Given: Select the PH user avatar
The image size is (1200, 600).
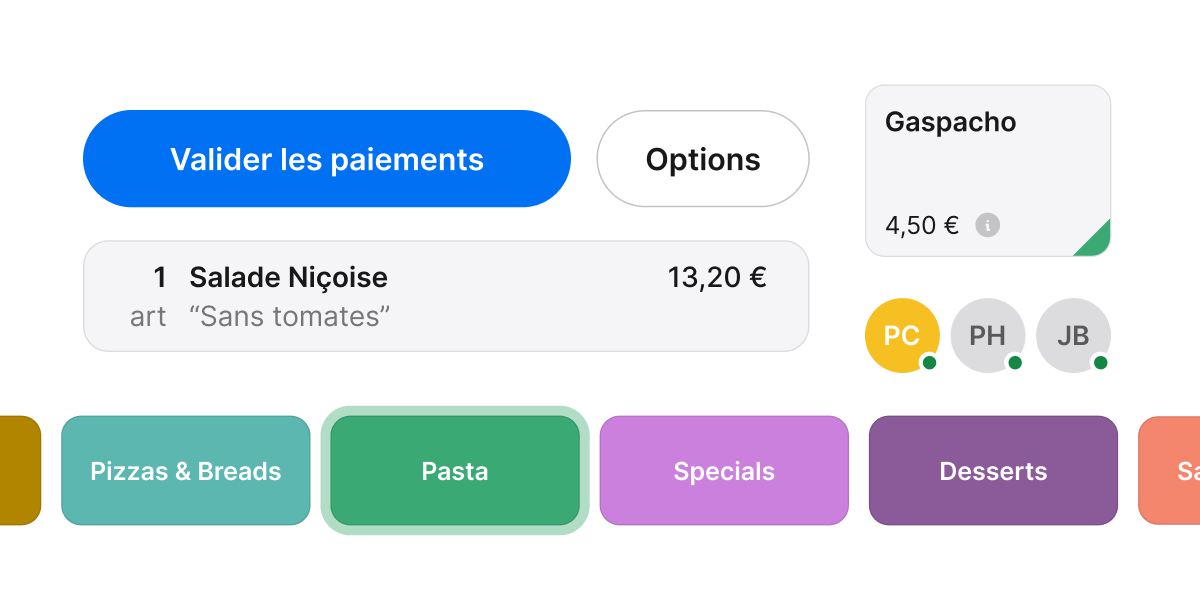Looking at the screenshot, I should pyautogui.click(x=987, y=335).
